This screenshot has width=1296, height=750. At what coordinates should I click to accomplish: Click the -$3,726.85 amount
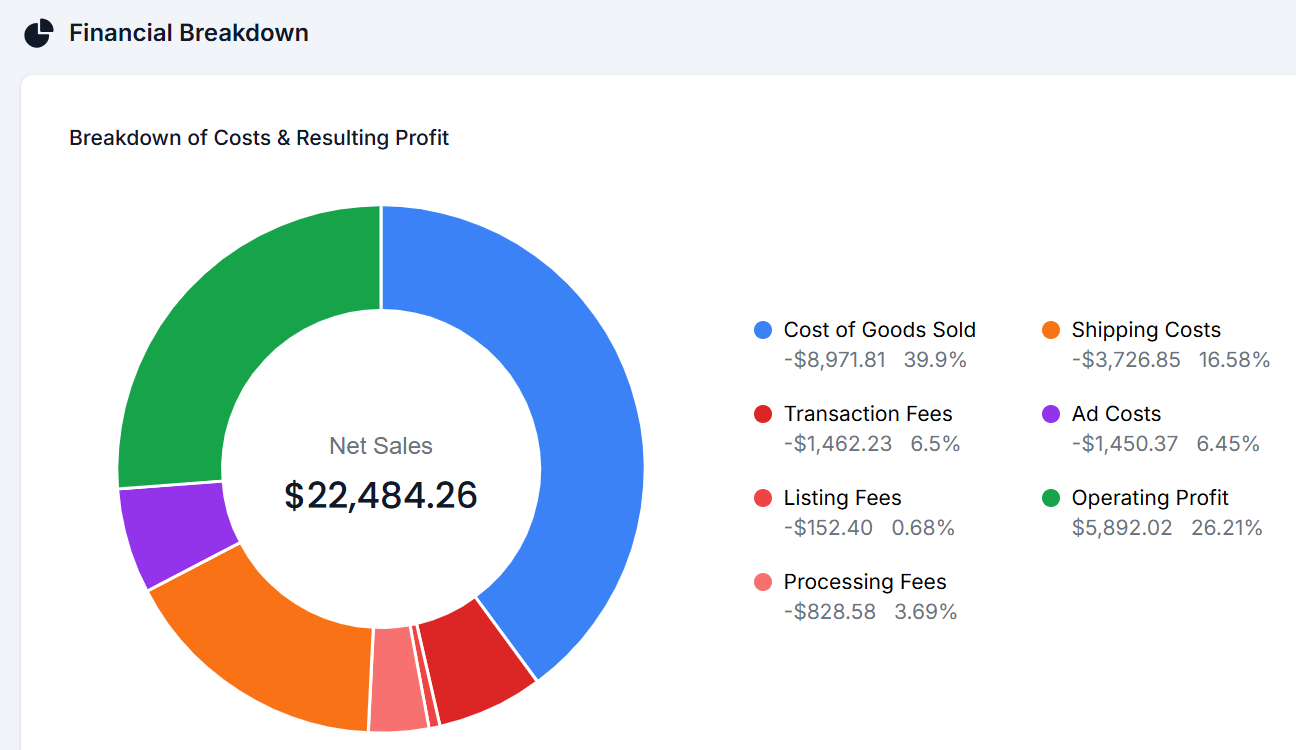(x=1126, y=360)
